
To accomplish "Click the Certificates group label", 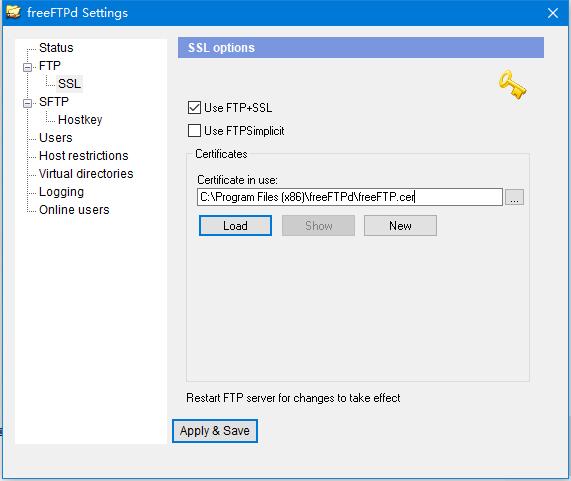I will (221, 154).
